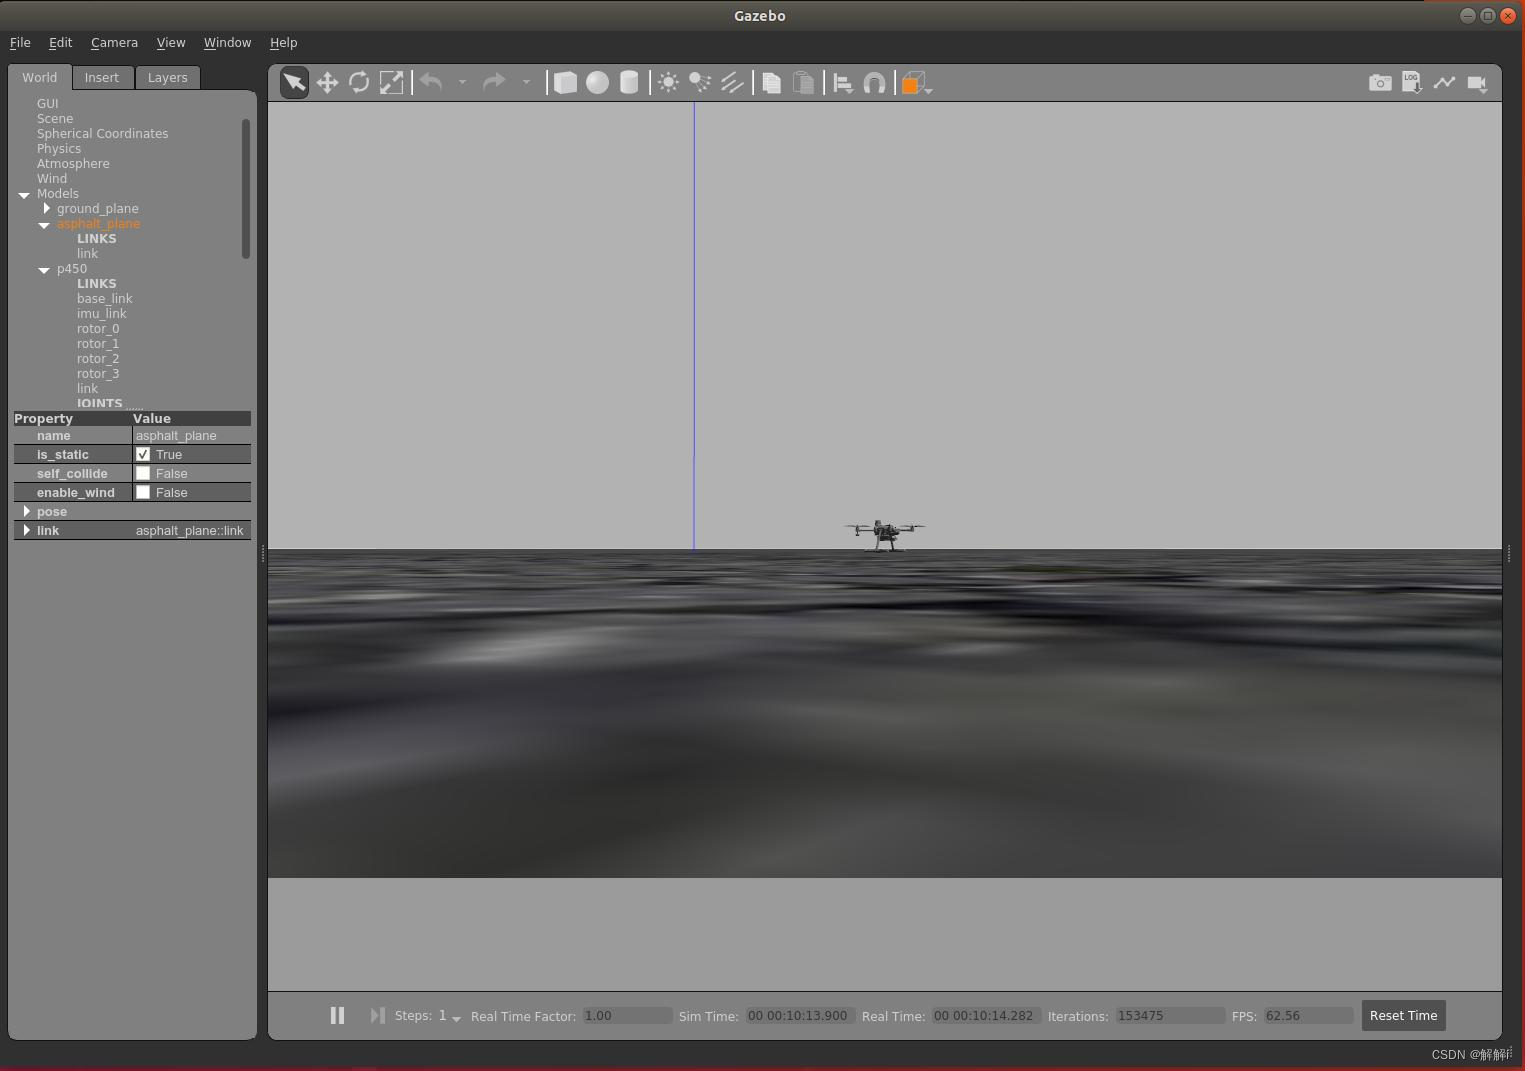
Task: Open the plot graph icon
Action: pos(1444,83)
